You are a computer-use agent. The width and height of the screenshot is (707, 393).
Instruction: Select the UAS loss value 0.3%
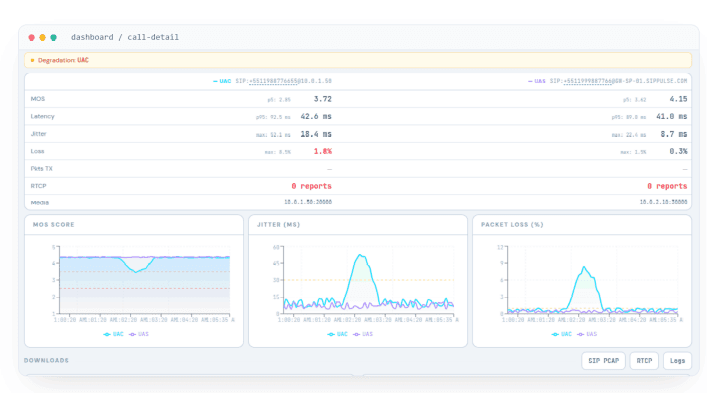click(x=678, y=151)
